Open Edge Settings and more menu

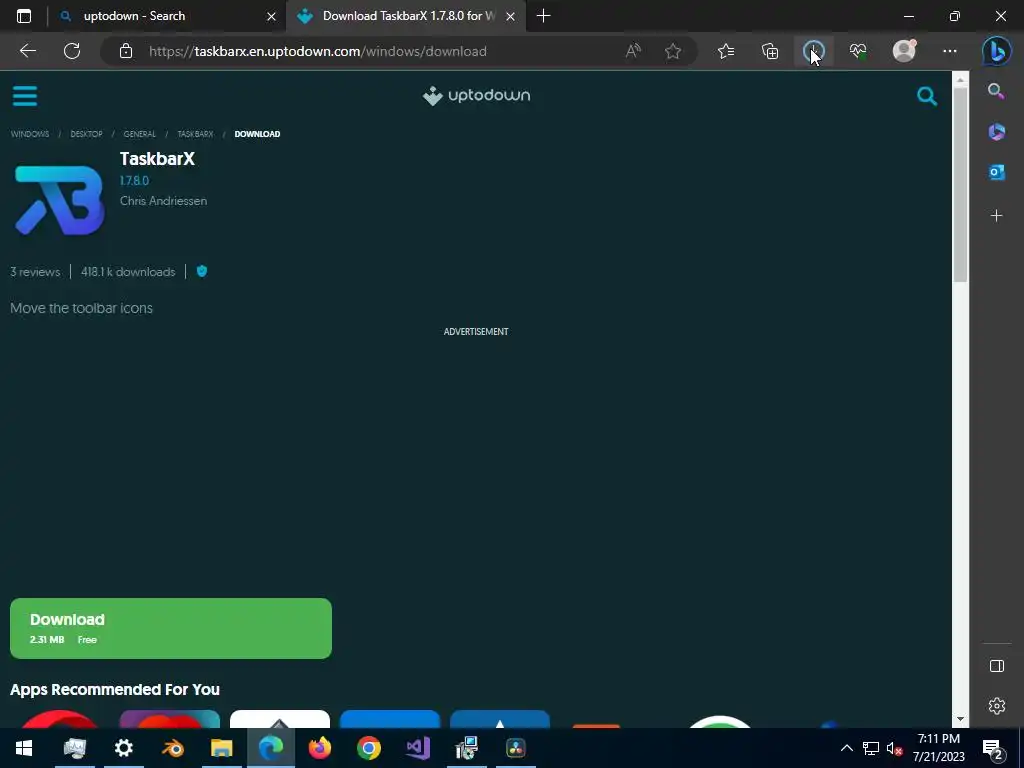click(x=950, y=51)
